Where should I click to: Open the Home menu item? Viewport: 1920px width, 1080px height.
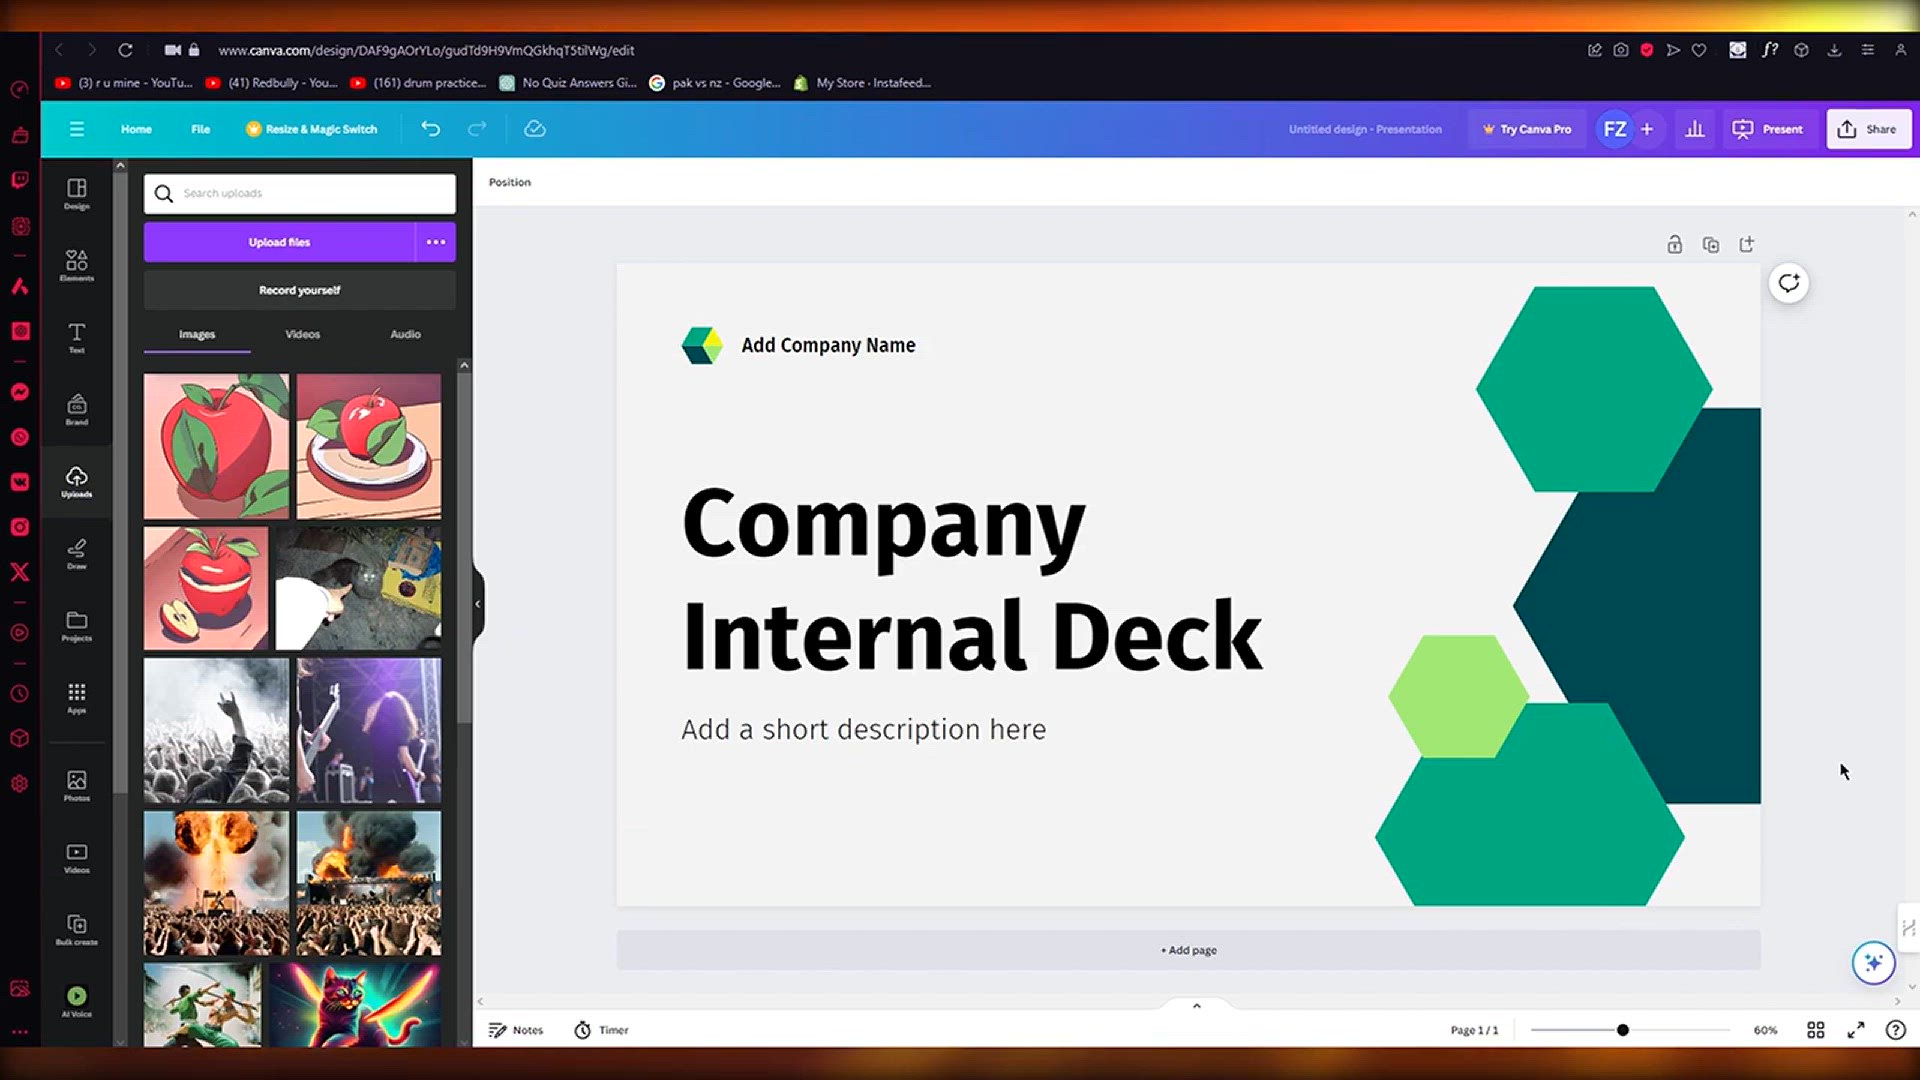[136, 129]
